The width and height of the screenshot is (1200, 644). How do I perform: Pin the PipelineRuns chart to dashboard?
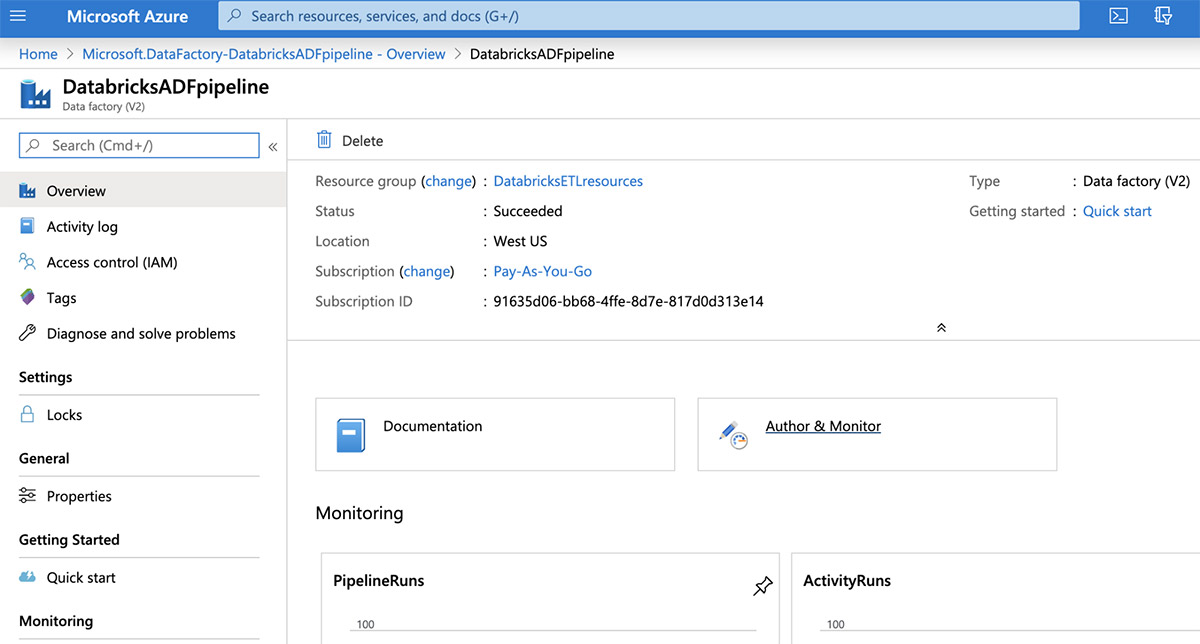[762, 586]
